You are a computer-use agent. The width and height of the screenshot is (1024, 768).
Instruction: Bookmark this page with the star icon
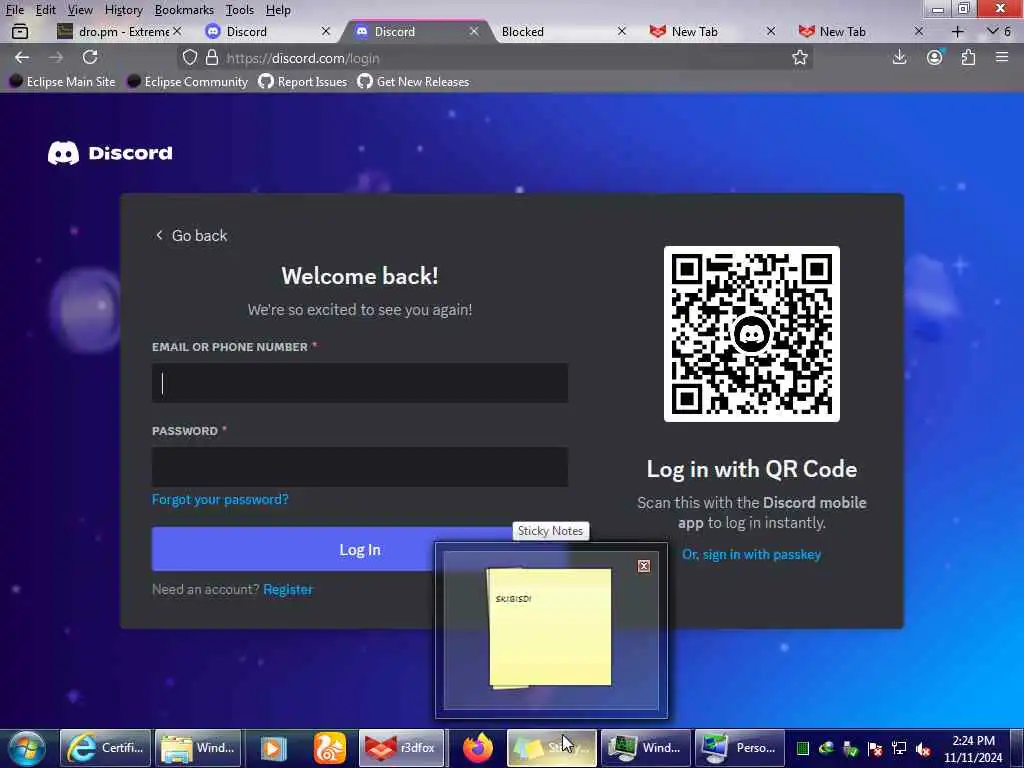point(799,57)
